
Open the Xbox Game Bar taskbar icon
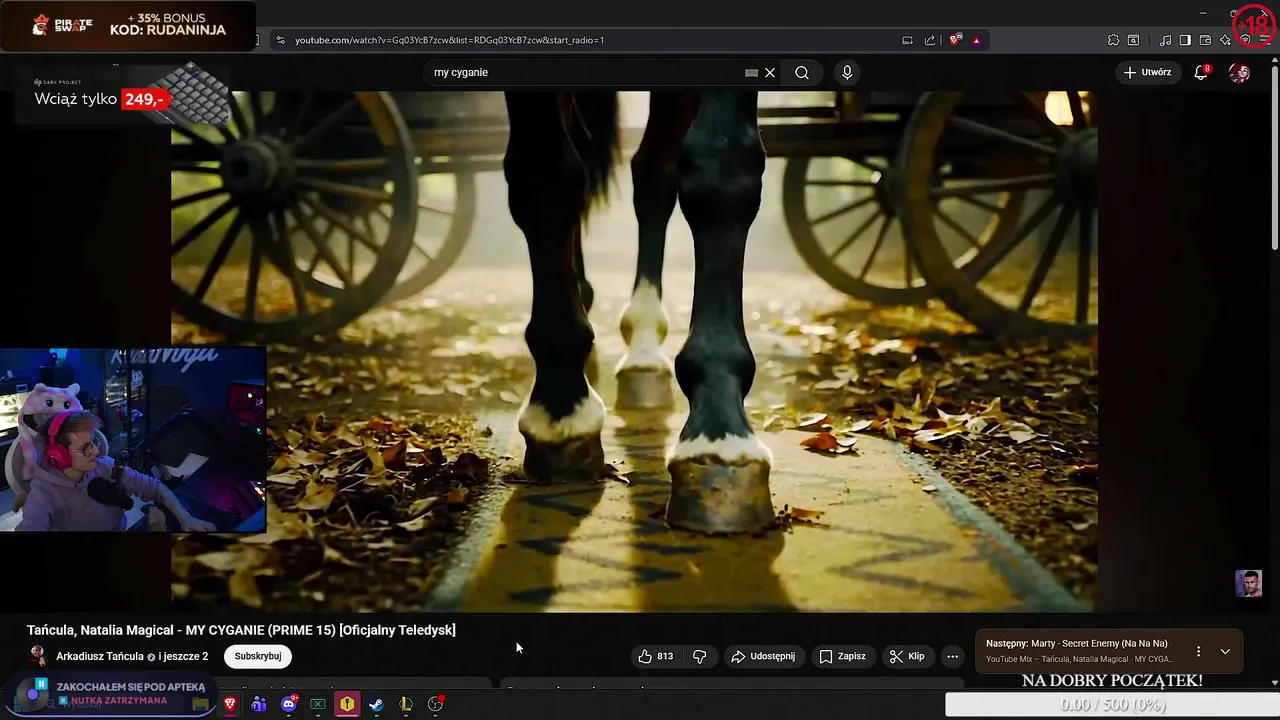point(318,704)
